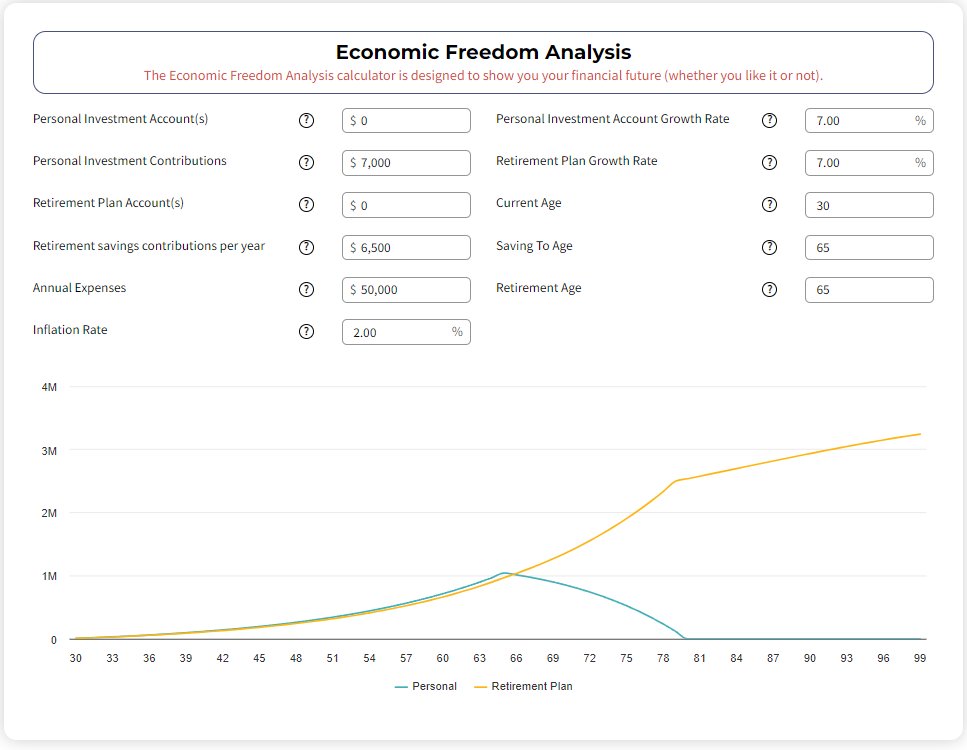Open the Inflation Rate help icon
The width and height of the screenshot is (967, 750).
(x=307, y=332)
